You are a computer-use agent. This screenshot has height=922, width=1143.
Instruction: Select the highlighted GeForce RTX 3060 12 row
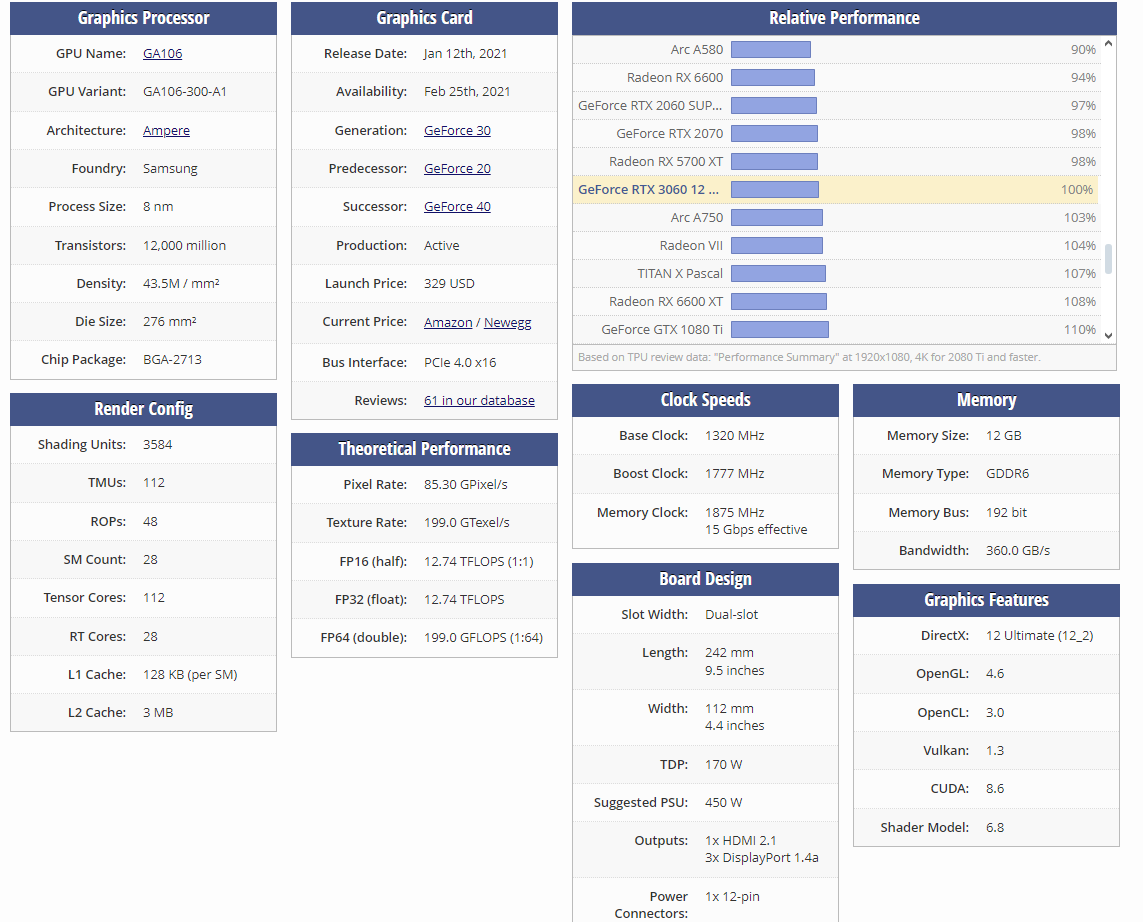tap(836, 190)
